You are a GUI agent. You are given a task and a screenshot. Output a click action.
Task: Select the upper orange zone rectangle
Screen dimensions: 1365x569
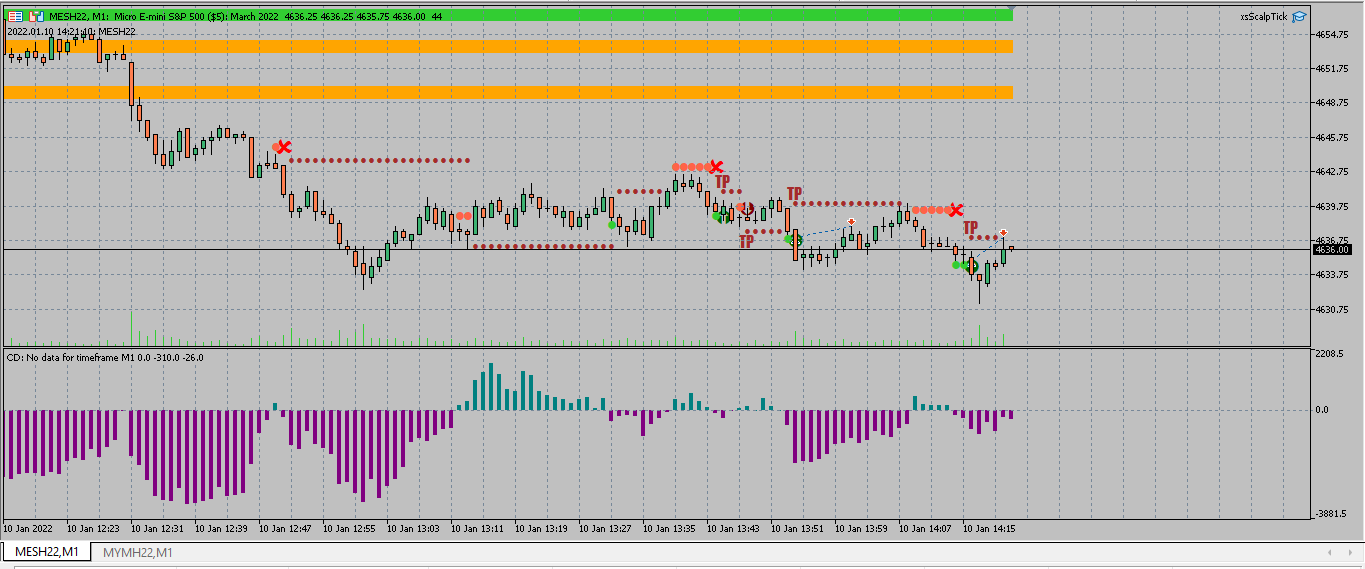pos(508,46)
